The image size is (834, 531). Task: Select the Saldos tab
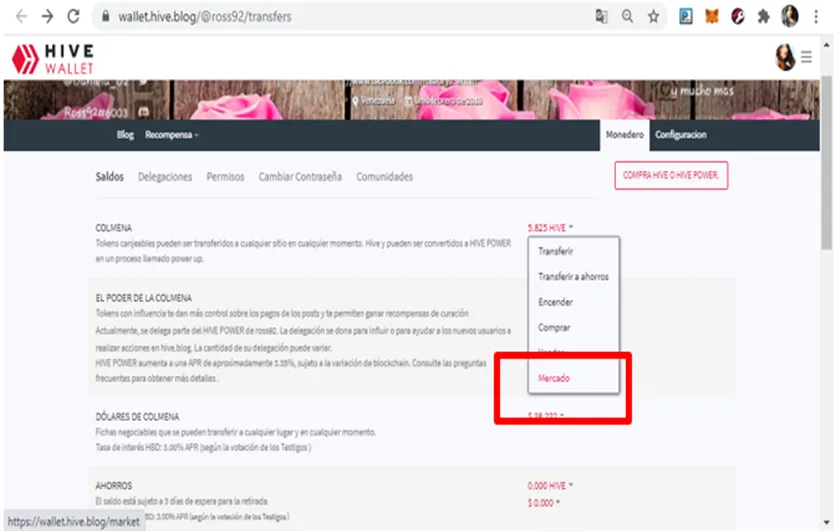(x=110, y=177)
